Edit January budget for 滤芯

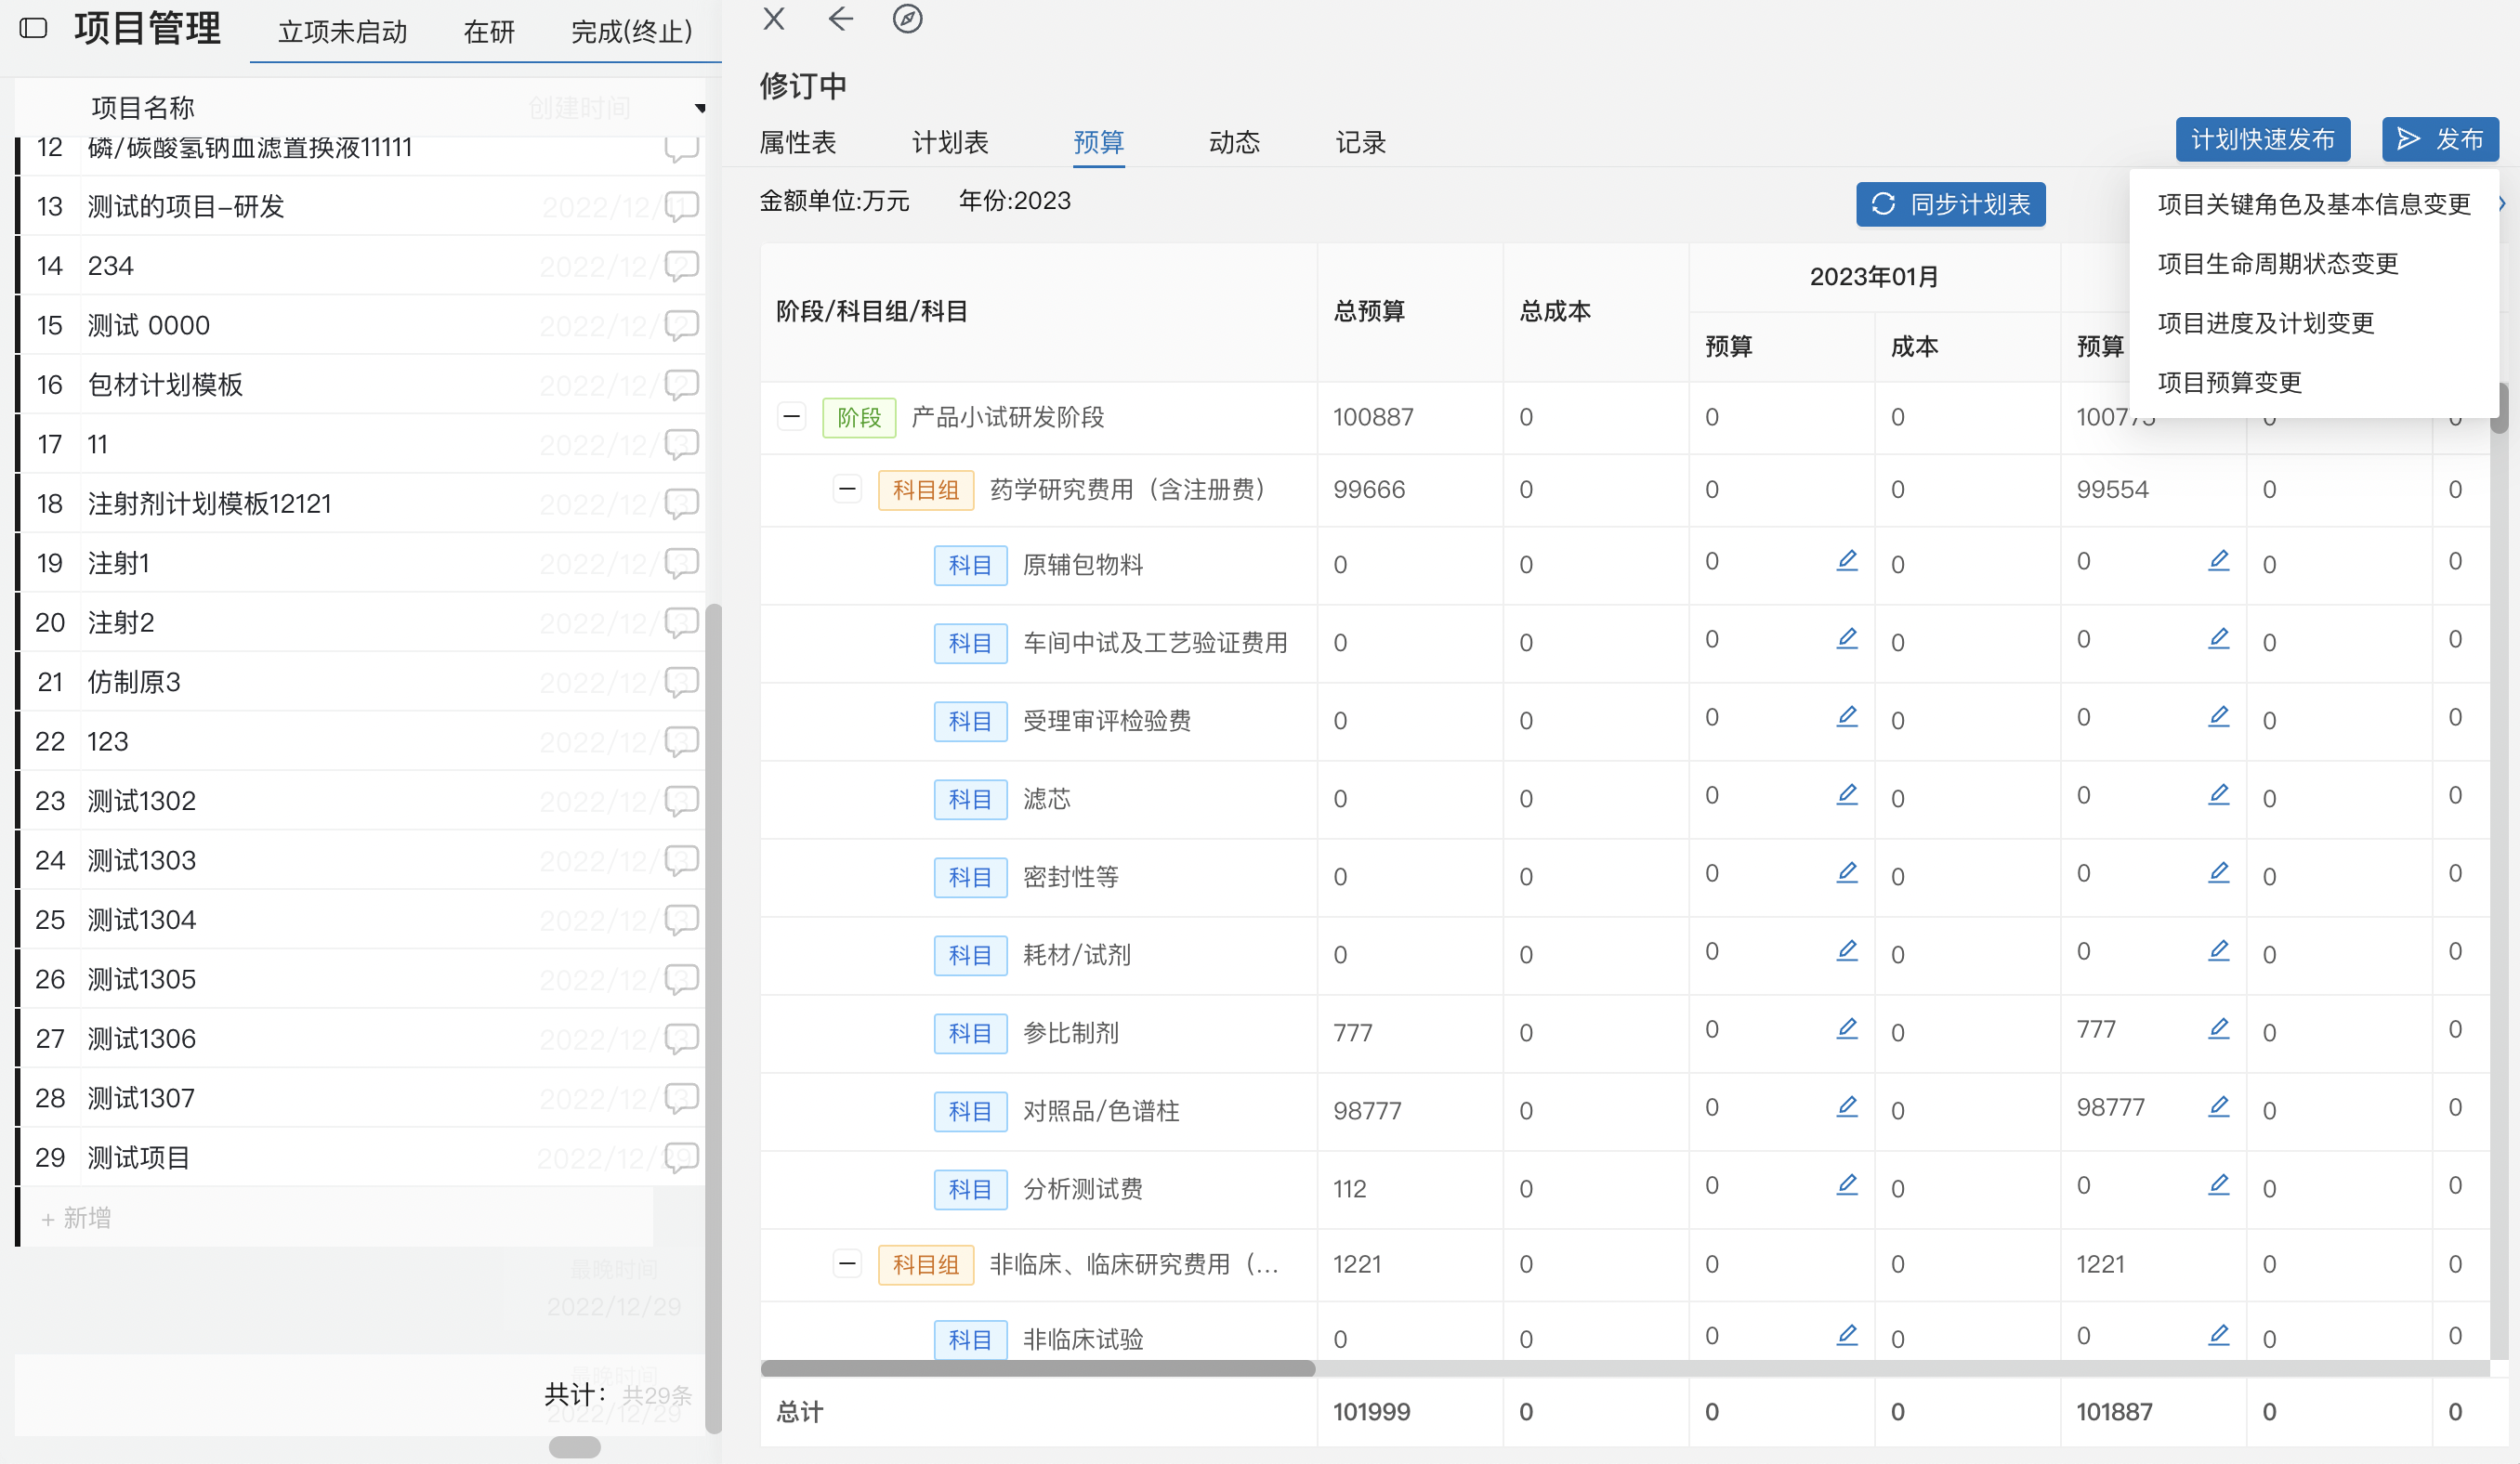[x=1847, y=795]
